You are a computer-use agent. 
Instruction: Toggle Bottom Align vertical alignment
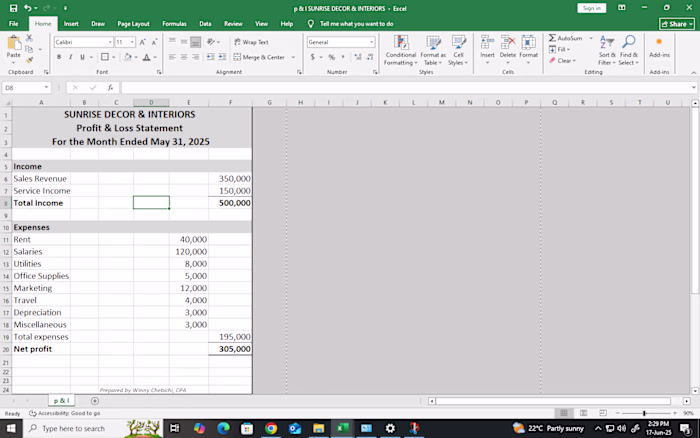pyautogui.click(x=195, y=42)
